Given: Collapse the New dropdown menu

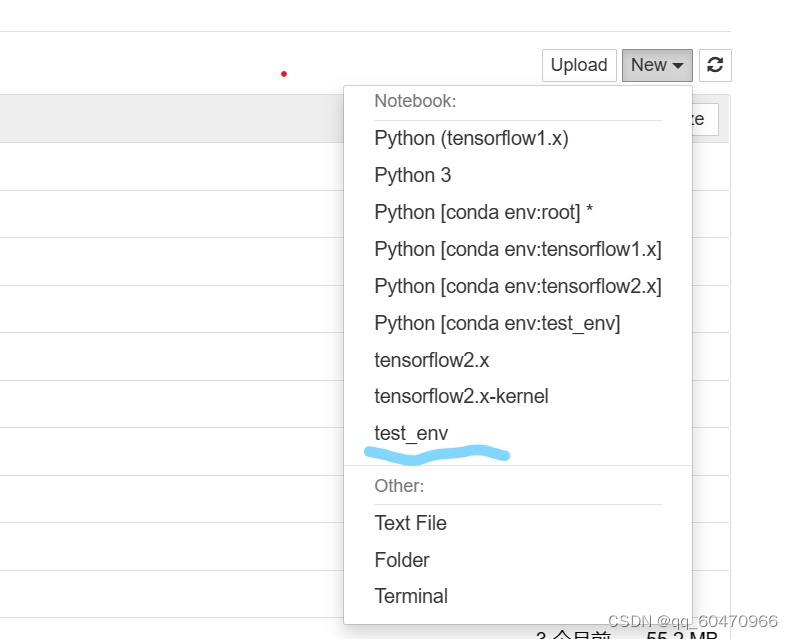Looking at the screenshot, I should (656, 65).
